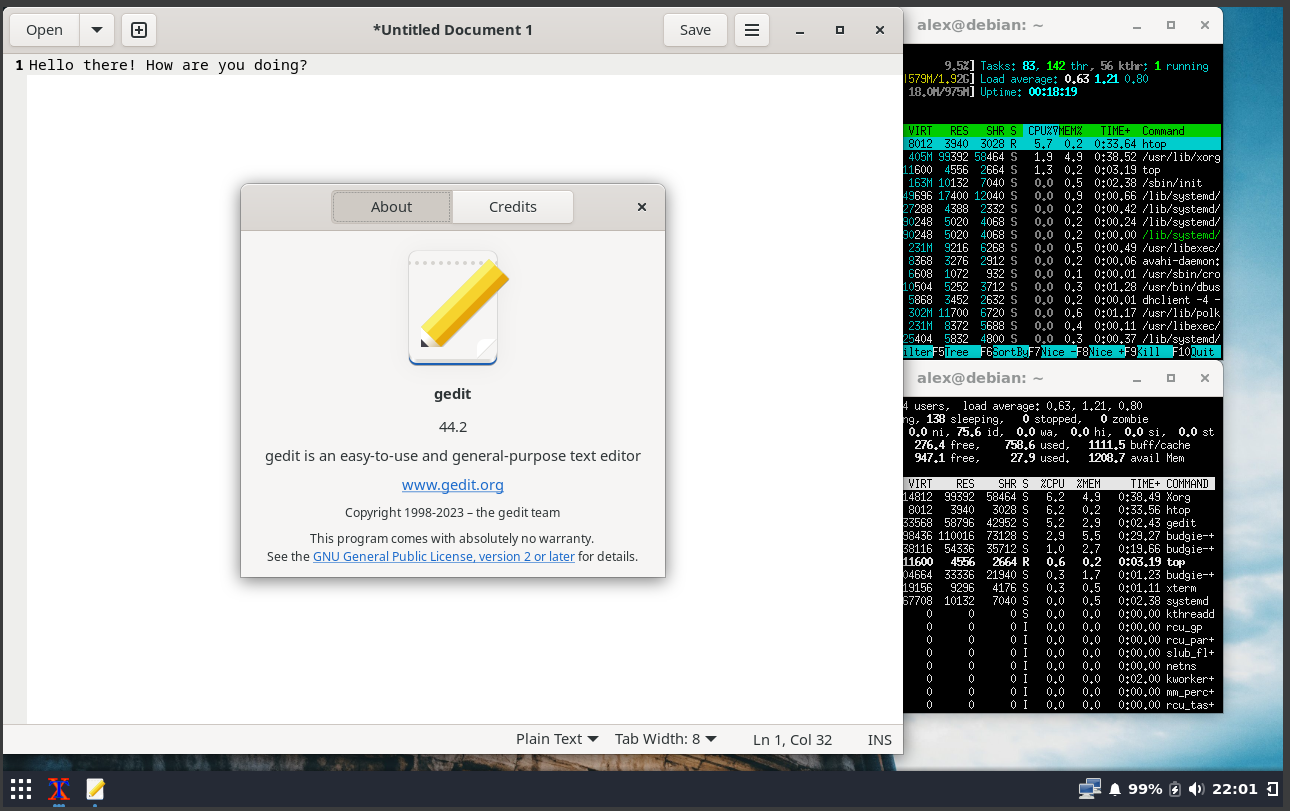The height and width of the screenshot is (811, 1290).
Task: Open the gedit hamburger menu
Action: (752, 30)
